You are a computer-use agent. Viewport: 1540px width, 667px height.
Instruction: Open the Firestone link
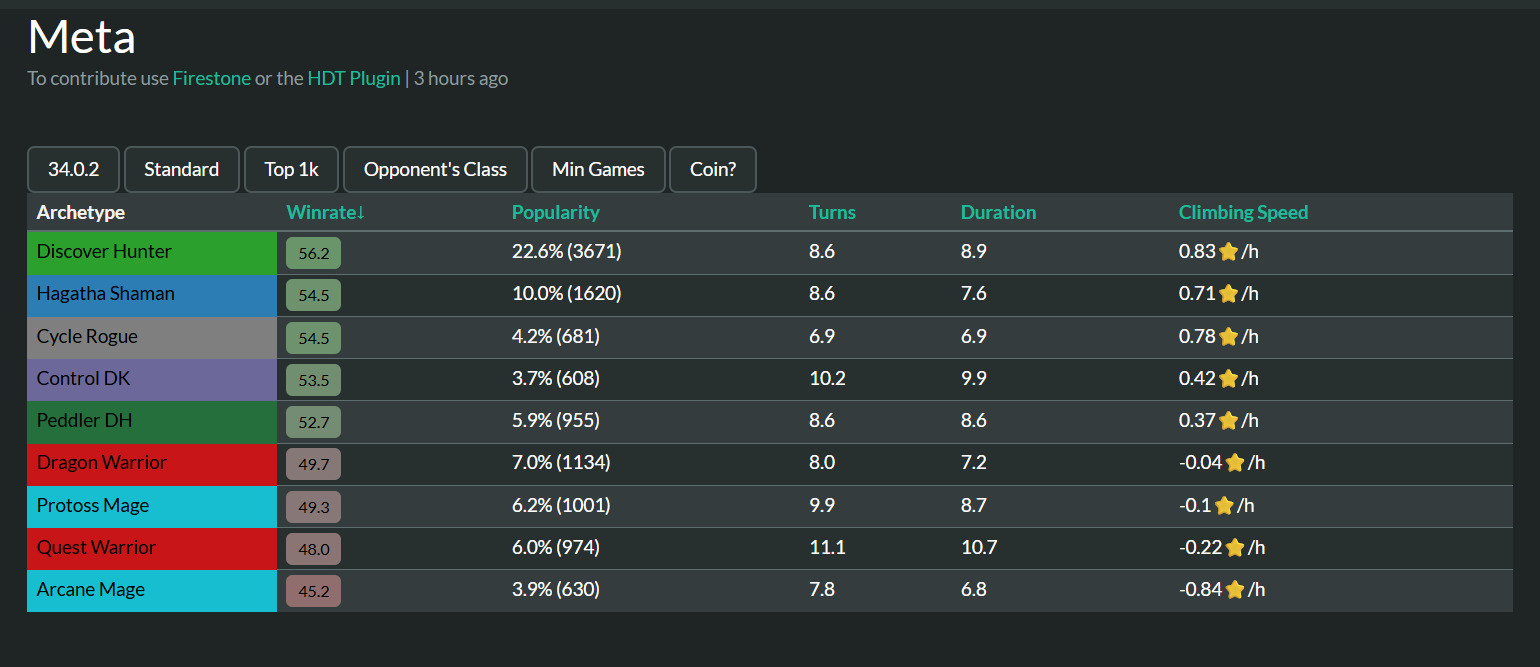(x=211, y=78)
